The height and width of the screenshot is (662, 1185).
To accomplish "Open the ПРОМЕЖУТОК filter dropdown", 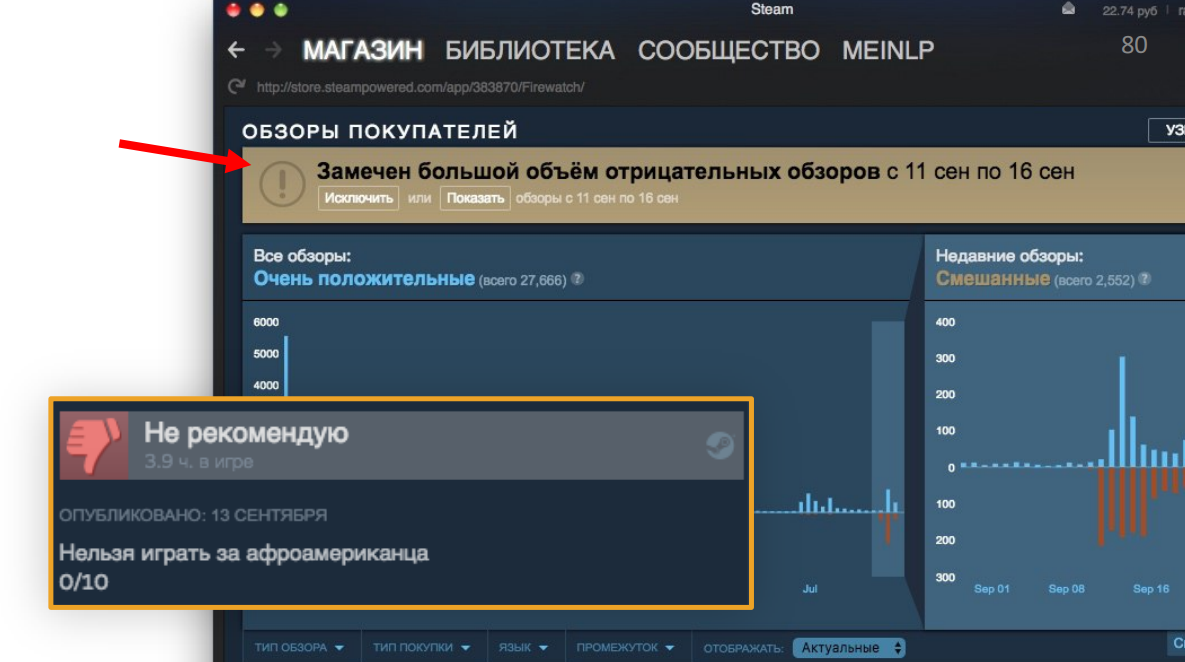I will coord(627,647).
